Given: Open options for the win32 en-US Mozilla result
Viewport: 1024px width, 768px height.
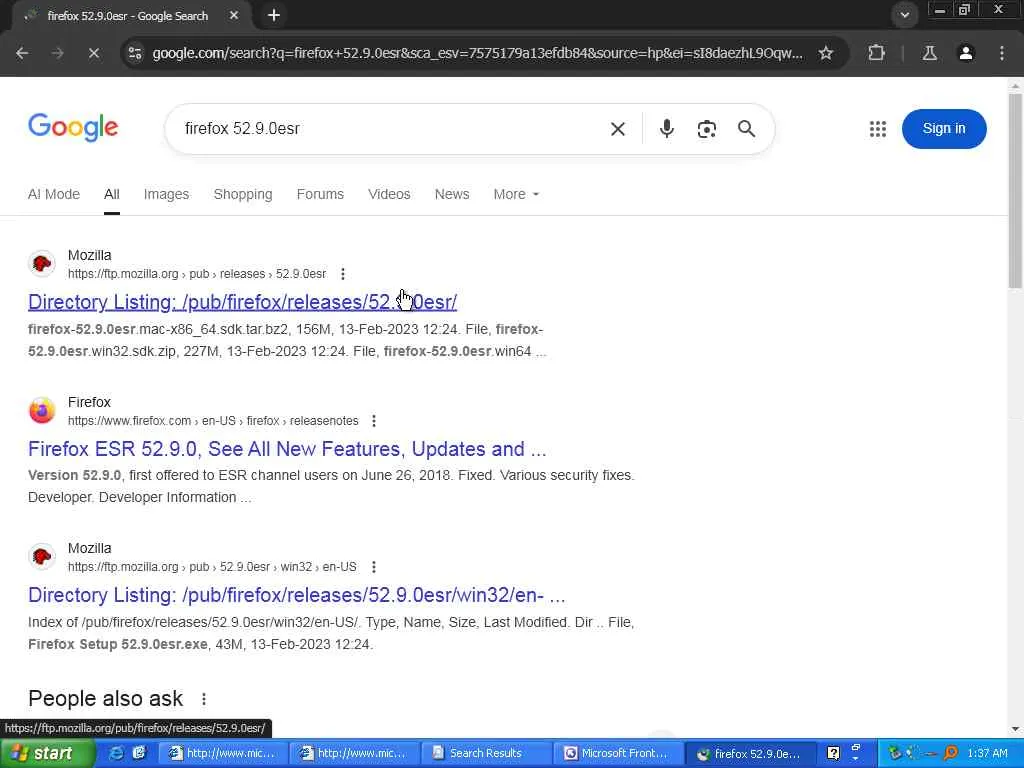Looking at the screenshot, I should [x=374, y=567].
